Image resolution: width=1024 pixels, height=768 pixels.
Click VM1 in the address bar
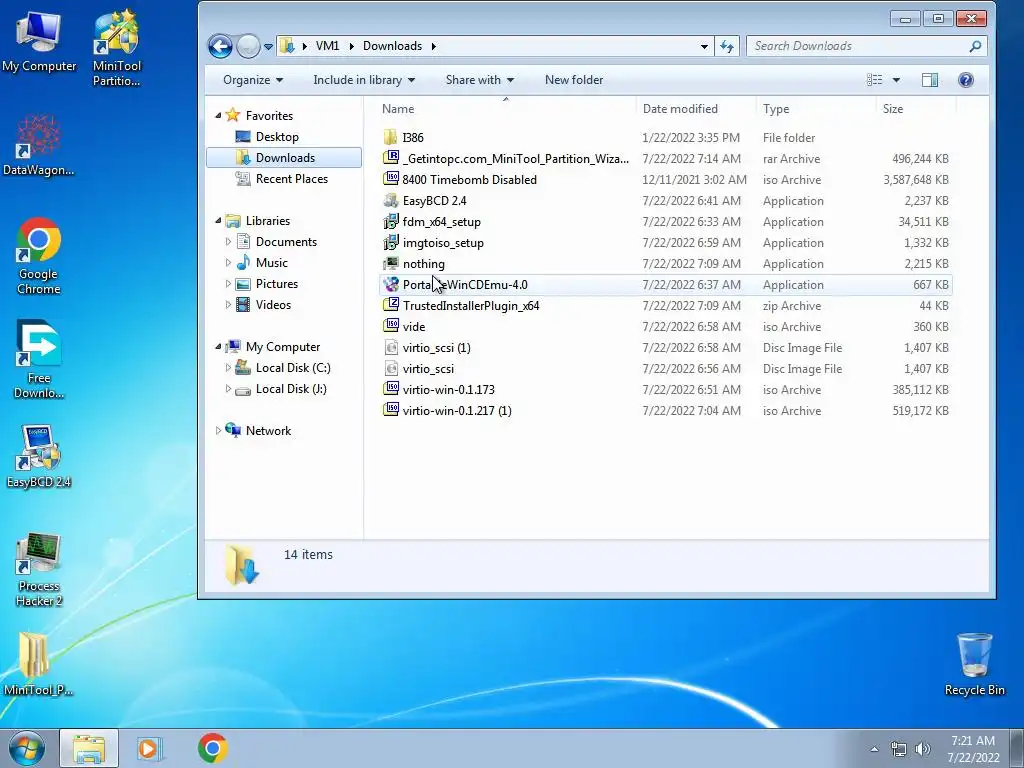(x=327, y=46)
